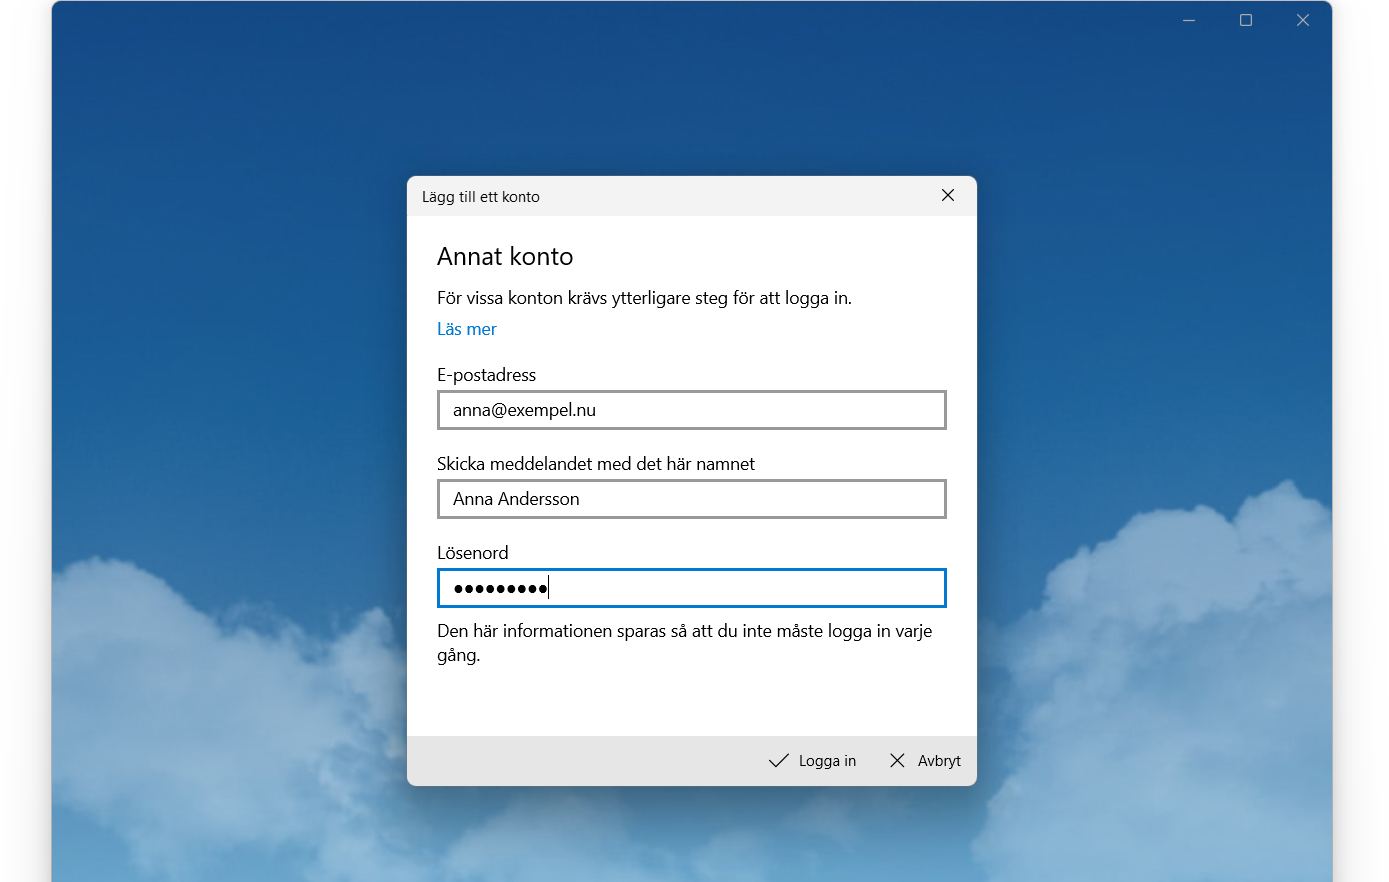The width and height of the screenshot is (1389, 882).
Task: Click the Lägg till ett konto dialog title
Action: [x=480, y=196]
